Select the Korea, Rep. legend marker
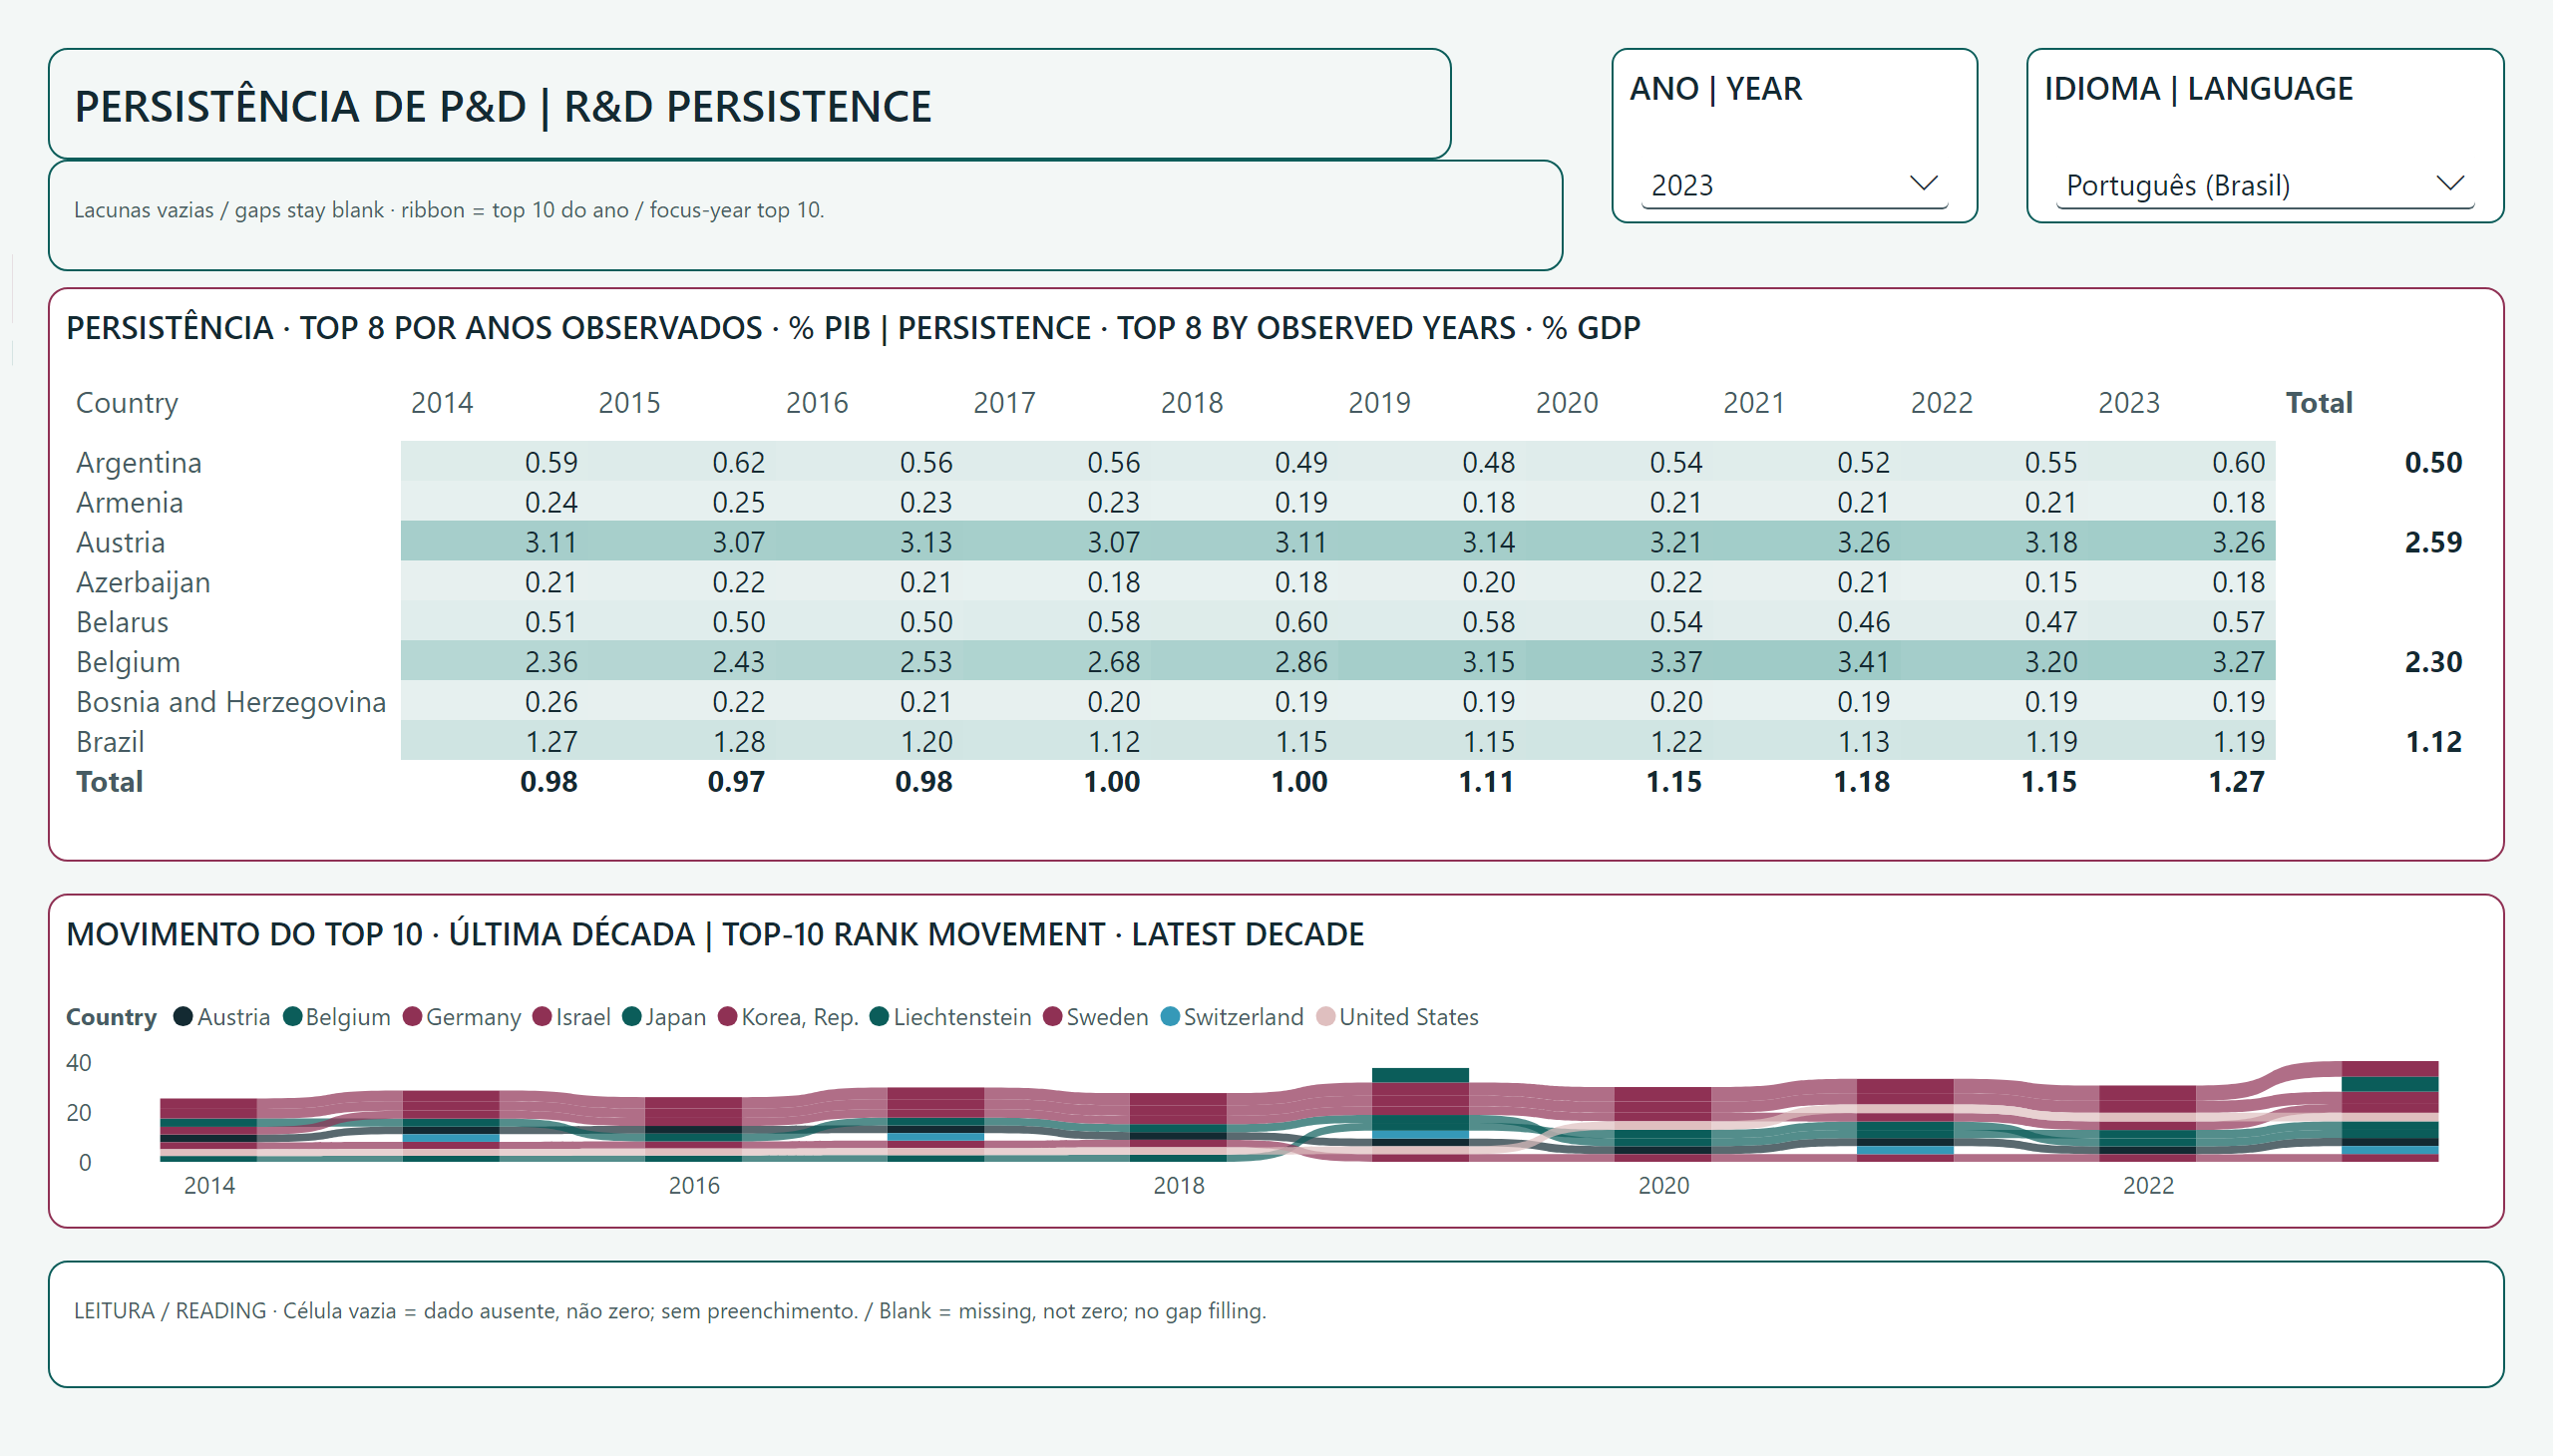The height and width of the screenshot is (1456, 2553). pyautogui.click(x=727, y=1017)
